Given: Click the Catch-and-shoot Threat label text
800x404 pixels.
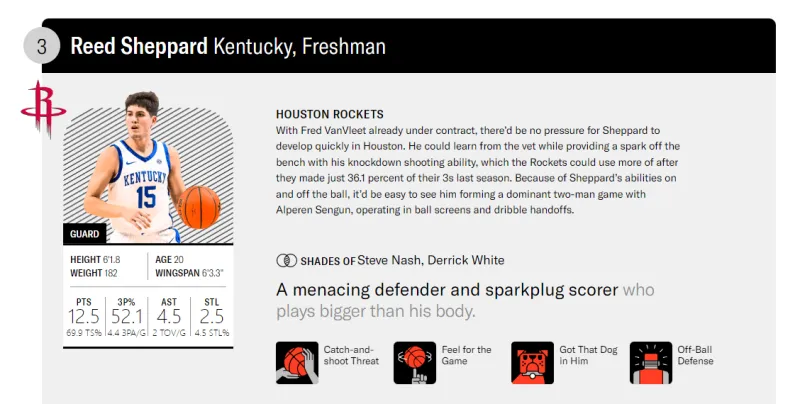Looking at the screenshot, I should tap(351, 355).
